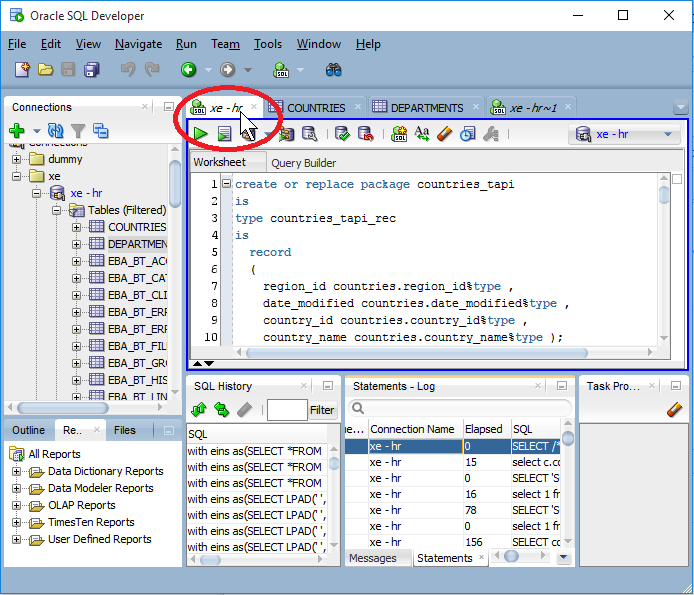Select the xe - hr connection node
The width and height of the screenshot is (694, 595).
click(x=86, y=193)
